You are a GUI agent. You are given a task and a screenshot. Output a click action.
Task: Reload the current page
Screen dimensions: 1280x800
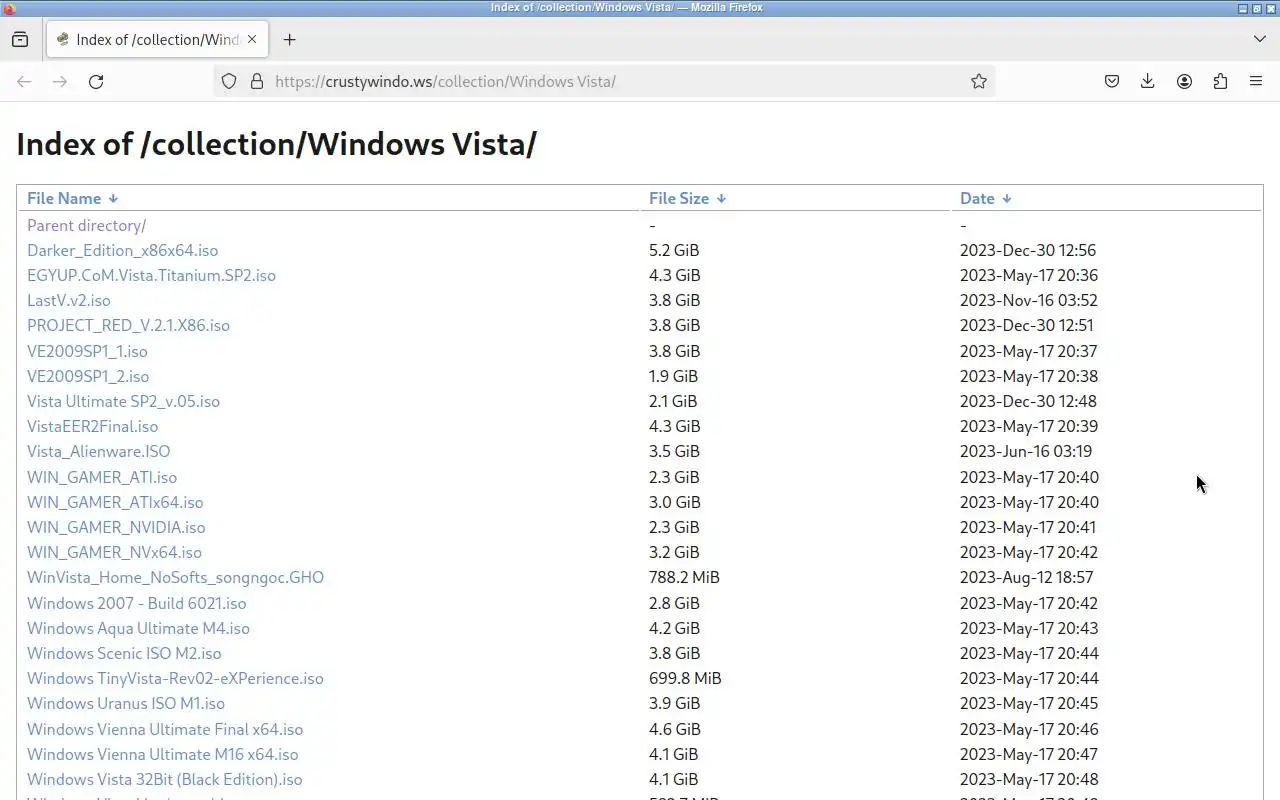click(96, 82)
